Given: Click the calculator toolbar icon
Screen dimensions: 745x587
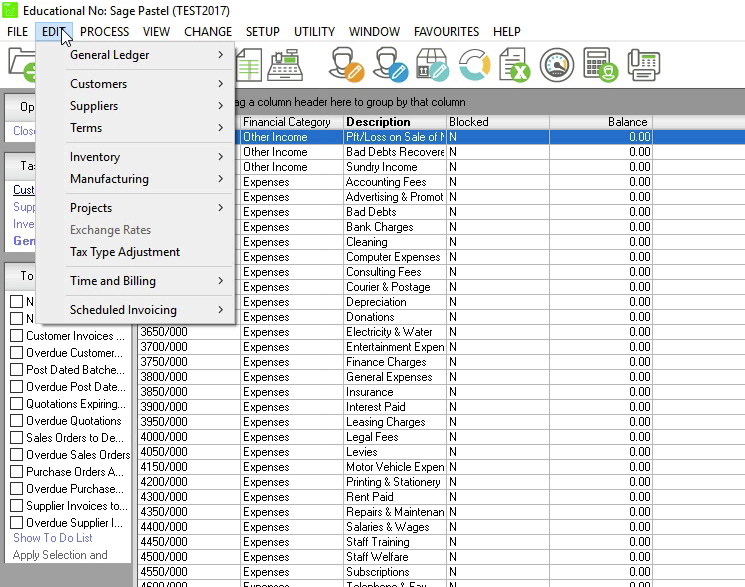Looking at the screenshot, I should tap(600, 65).
